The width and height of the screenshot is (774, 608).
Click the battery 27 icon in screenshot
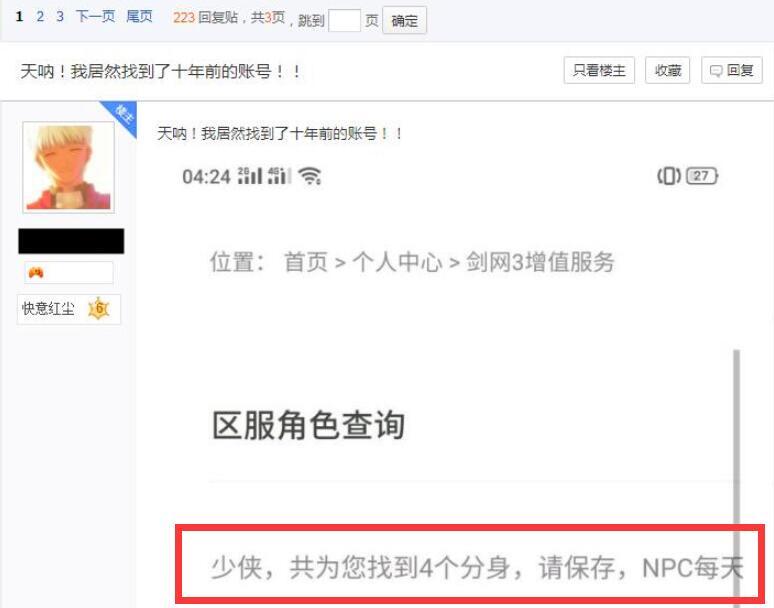(x=702, y=176)
